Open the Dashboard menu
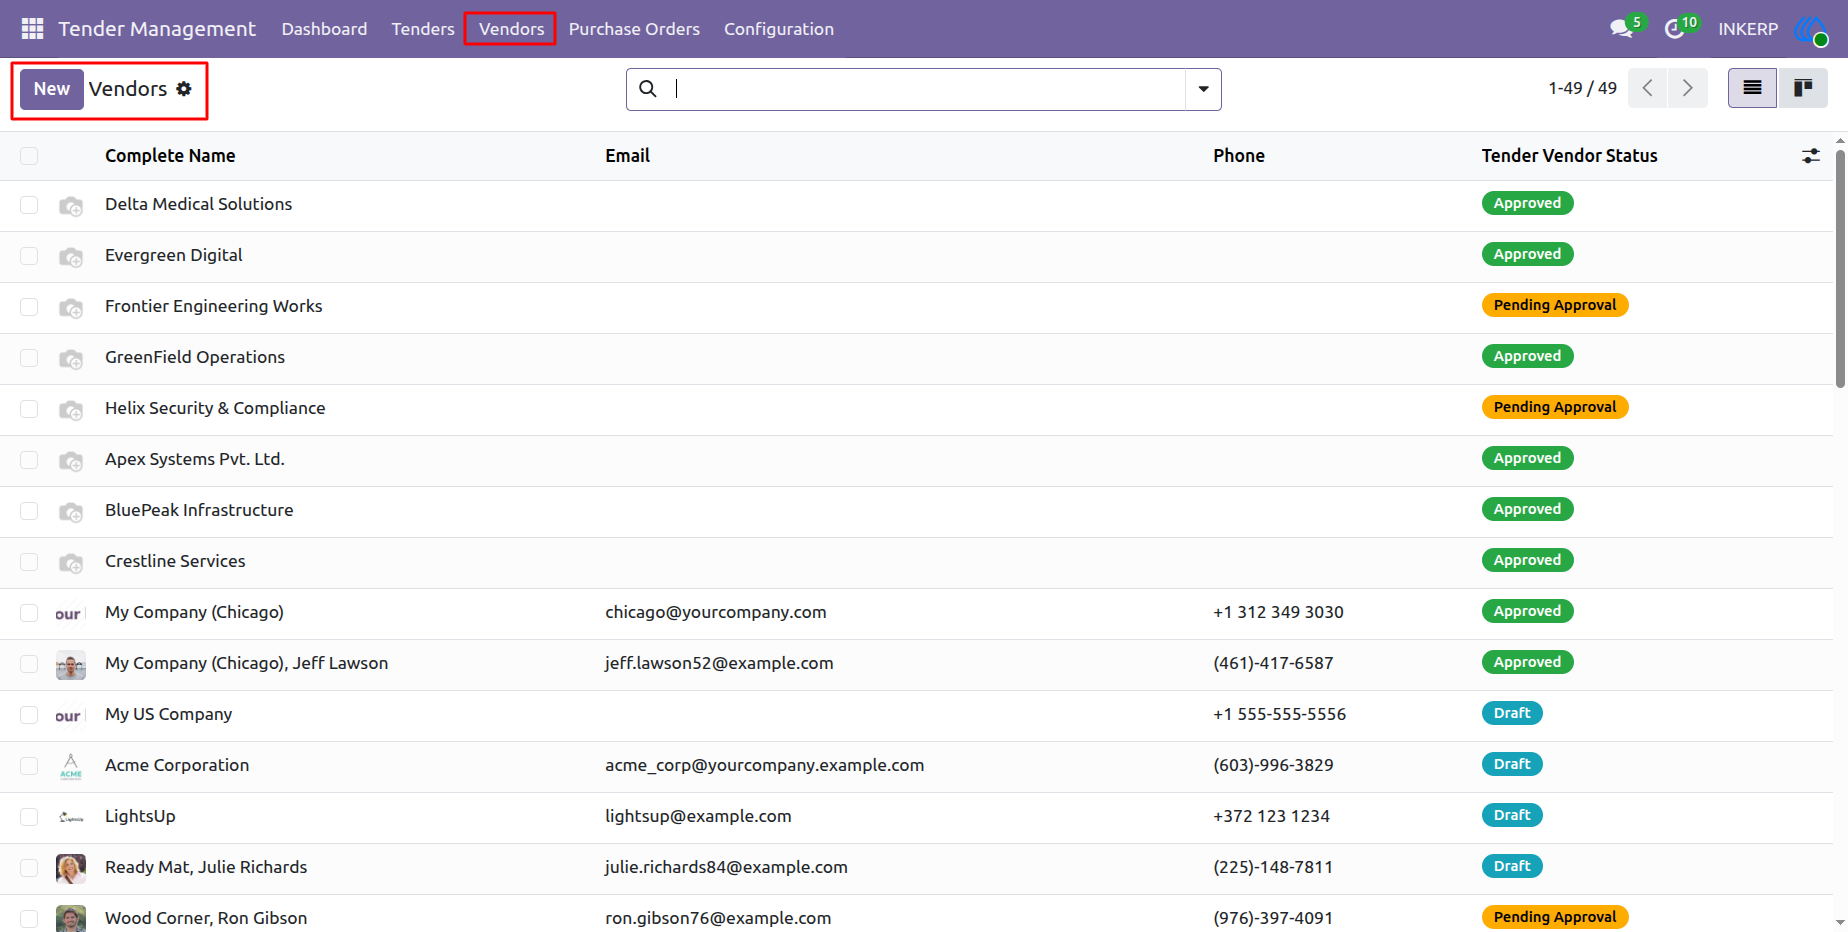The width and height of the screenshot is (1848, 932). click(324, 29)
